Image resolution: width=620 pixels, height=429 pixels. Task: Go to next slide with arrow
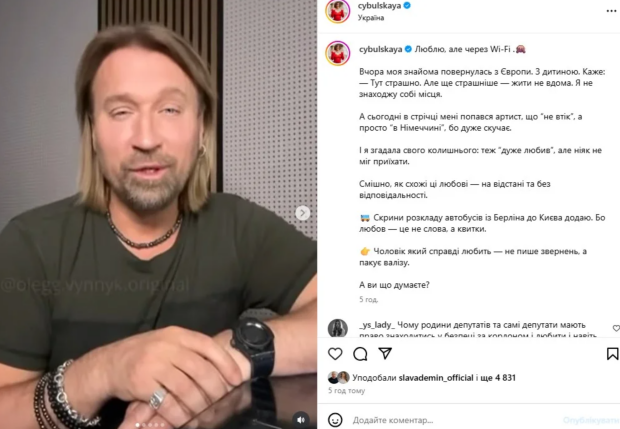pyautogui.click(x=302, y=213)
